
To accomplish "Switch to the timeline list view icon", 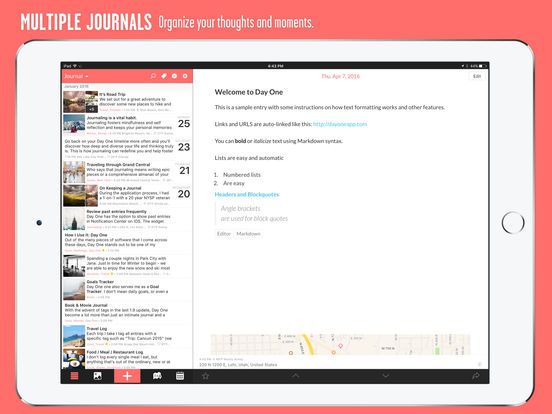I will click(x=74, y=376).
